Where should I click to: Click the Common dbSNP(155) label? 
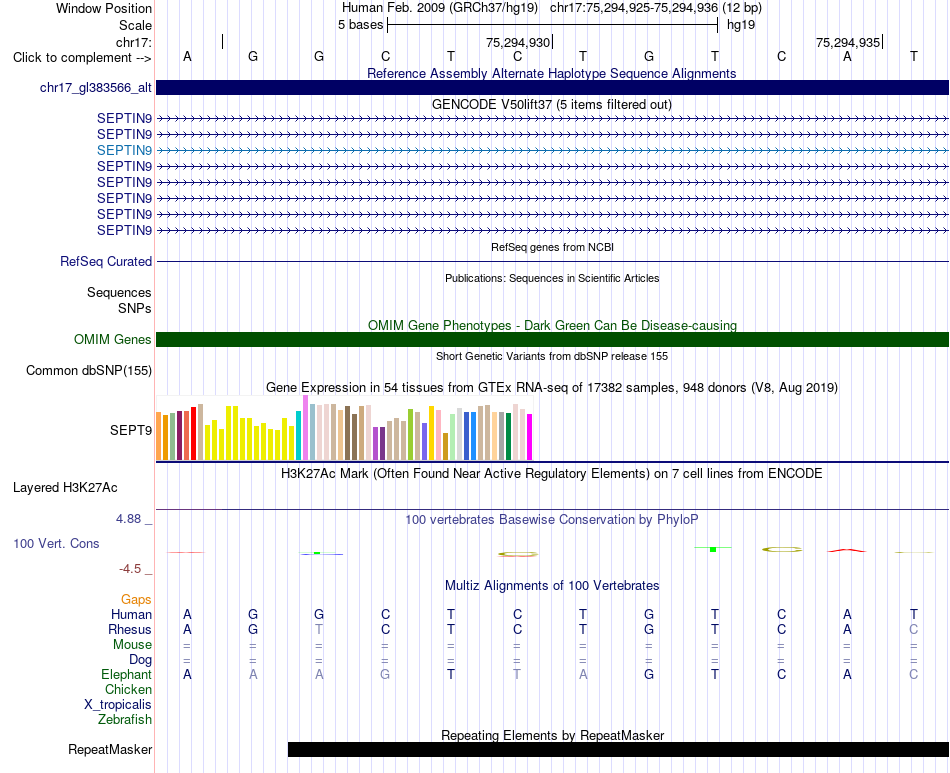(x=89, y=370)
